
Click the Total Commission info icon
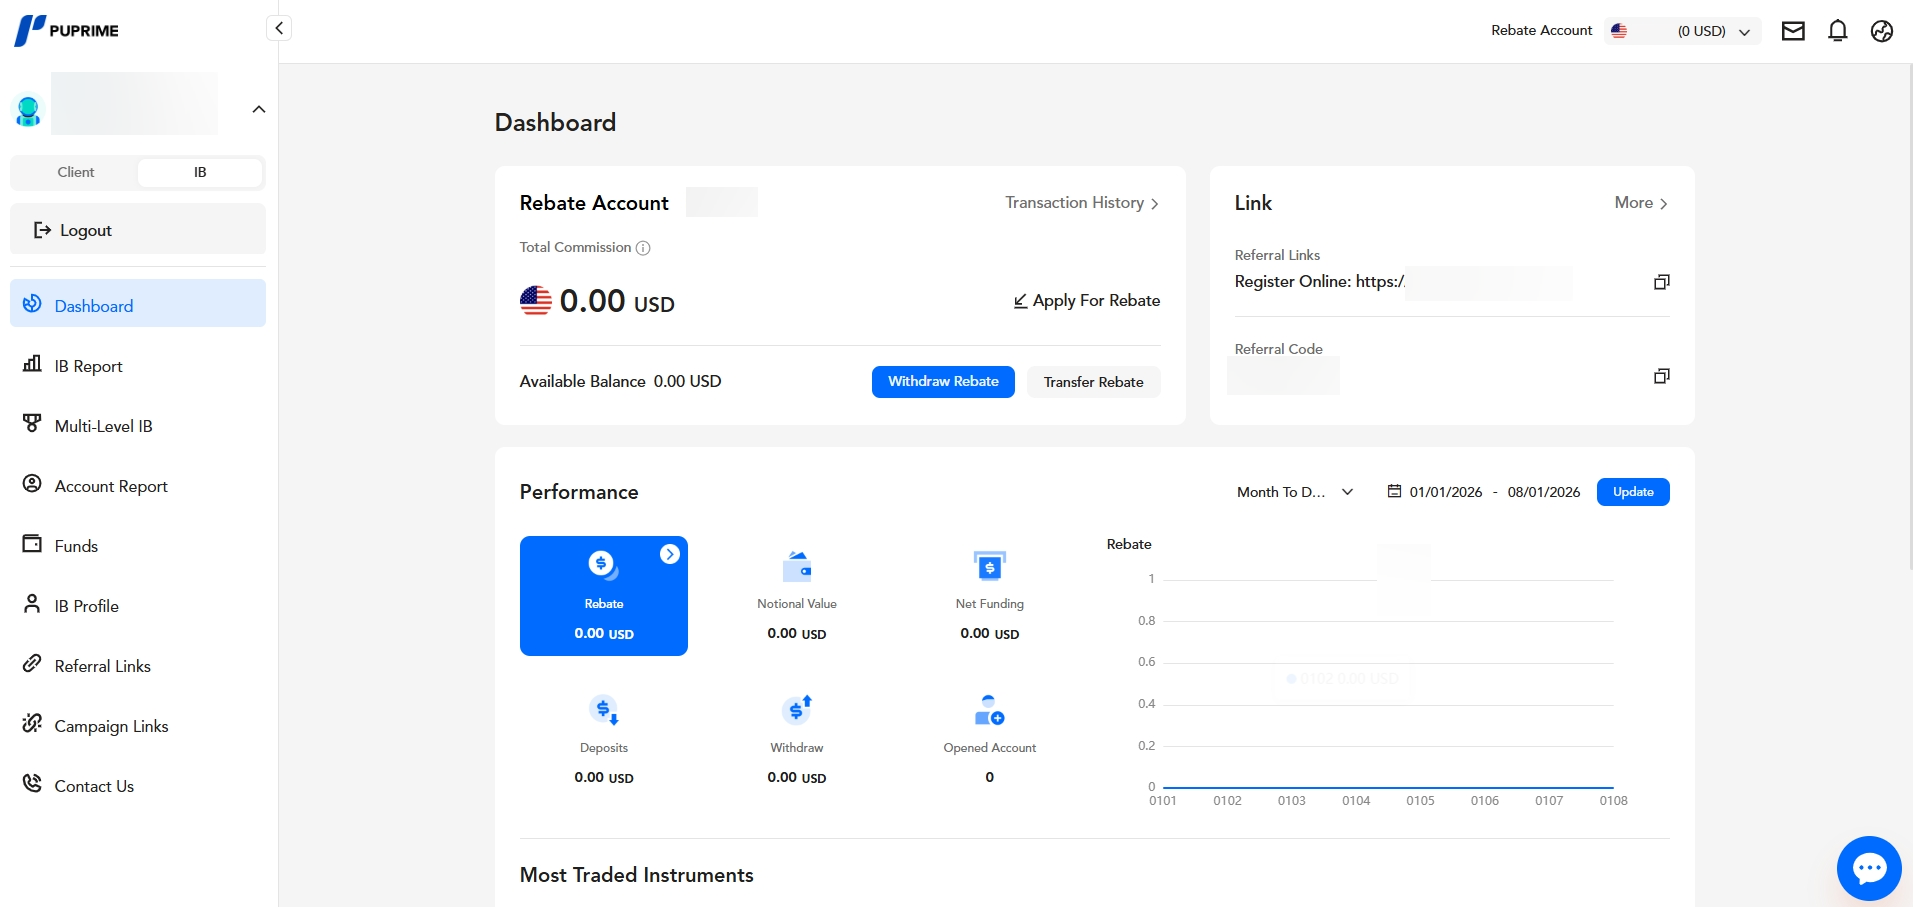pos(643,248)
